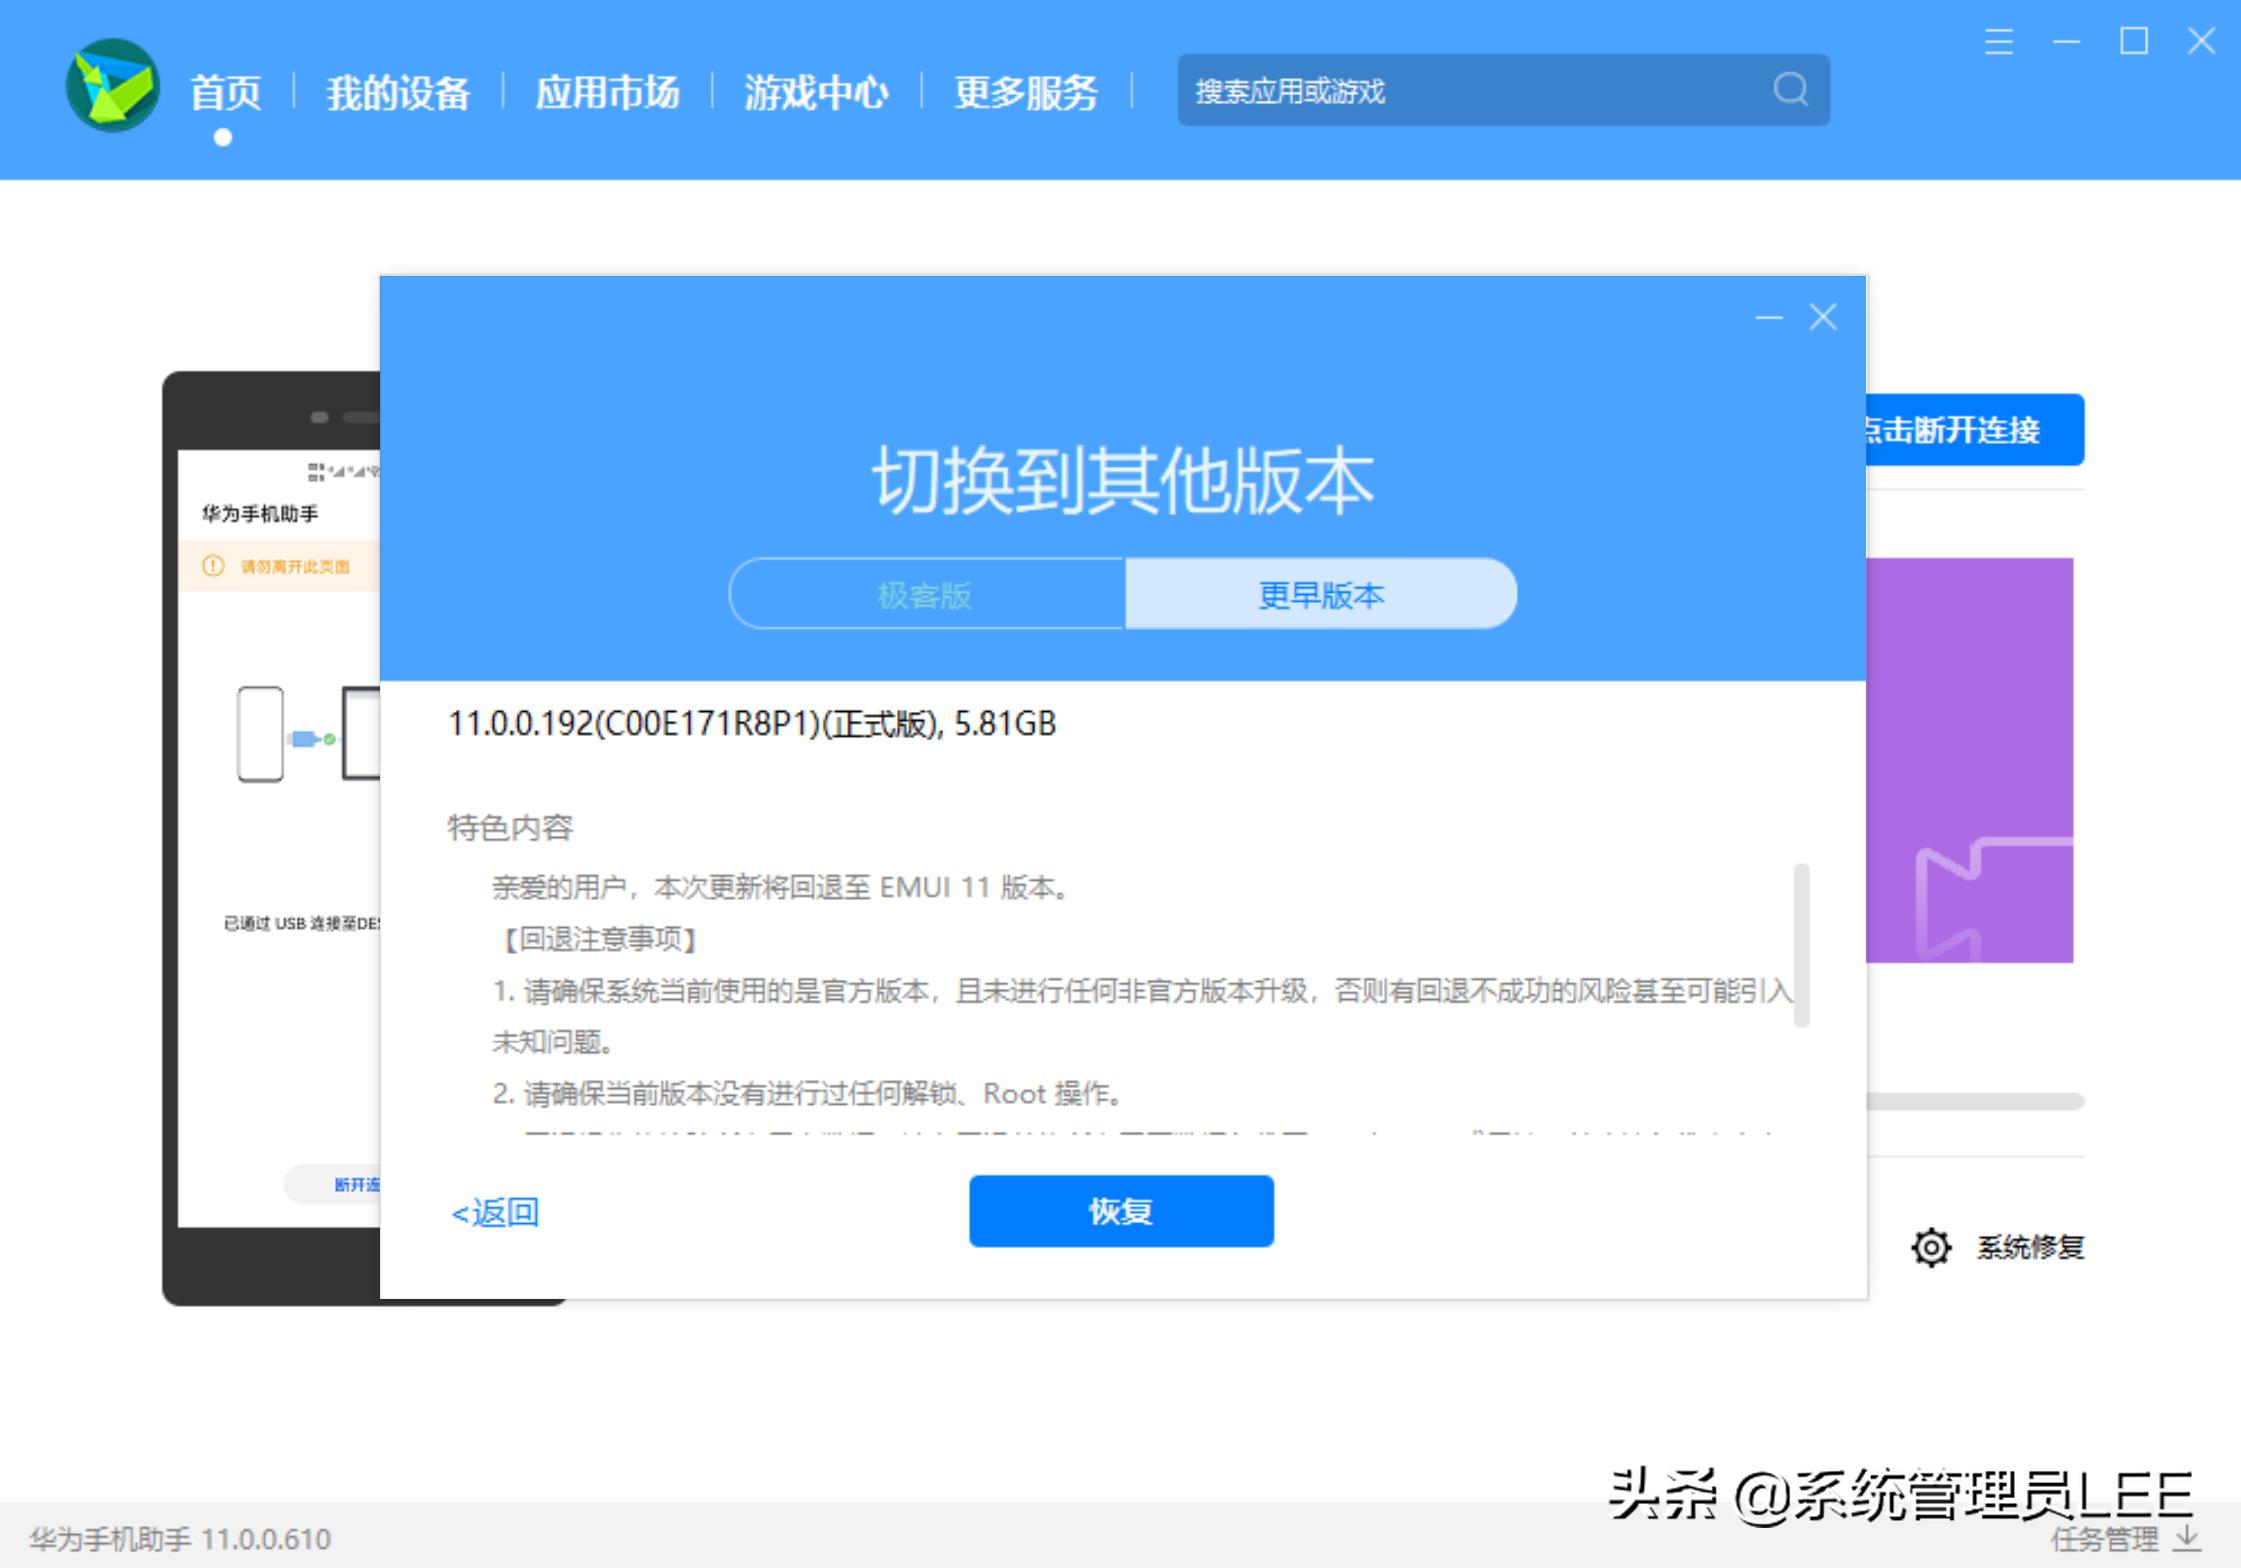Click the system repair gear icon
2241x1568 pixels.
coord(1930,1247)
